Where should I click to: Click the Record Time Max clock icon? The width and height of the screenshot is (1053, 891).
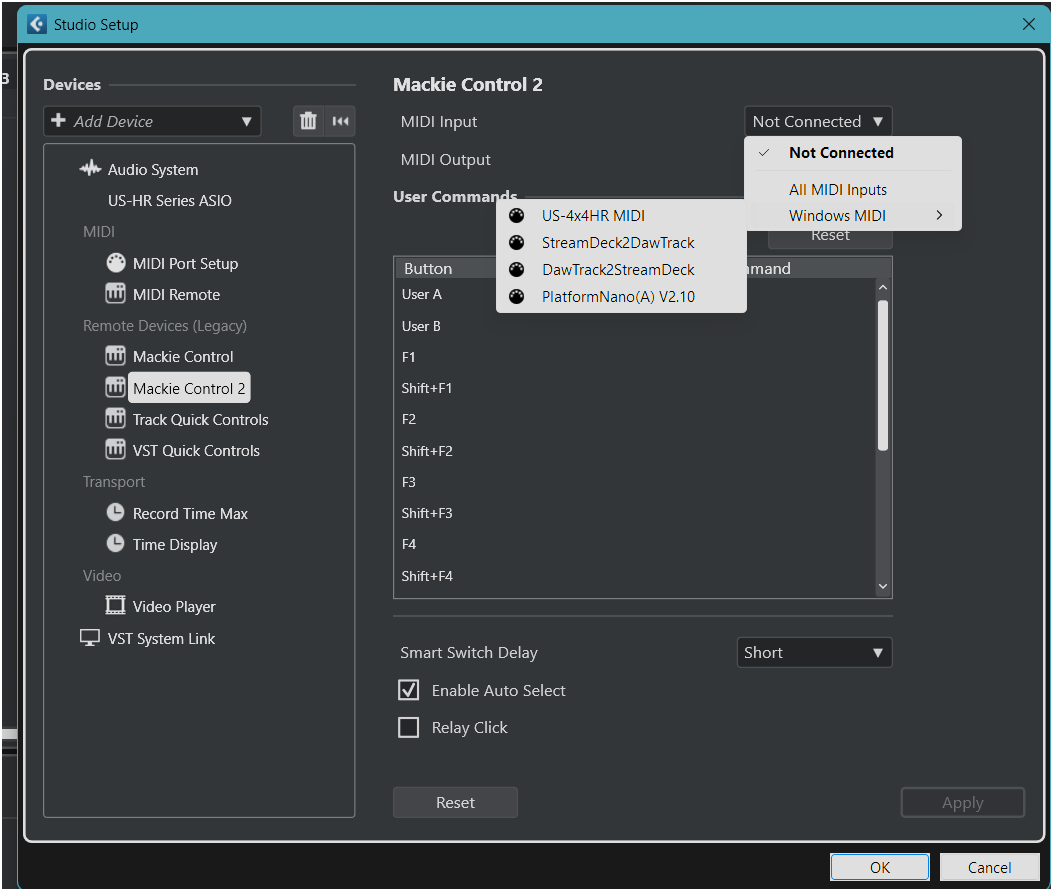pos(116,513)
